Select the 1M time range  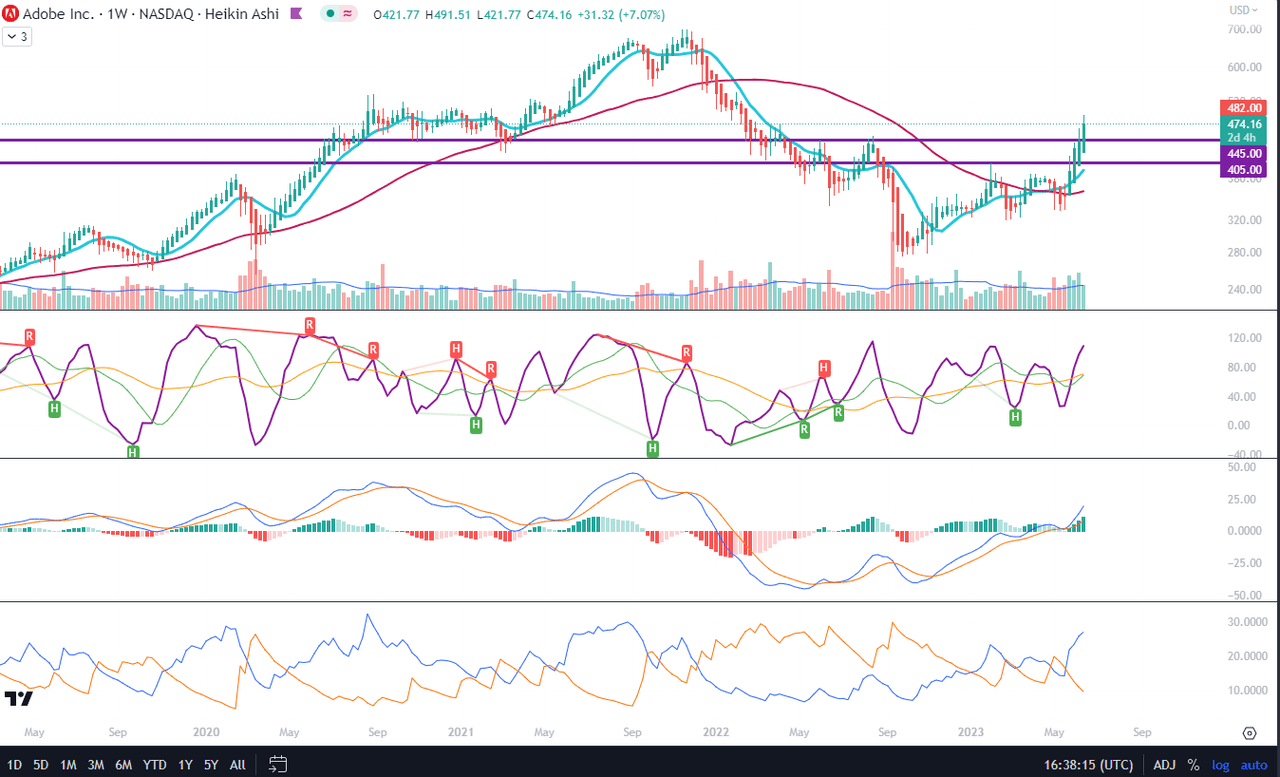click(68, 765)
